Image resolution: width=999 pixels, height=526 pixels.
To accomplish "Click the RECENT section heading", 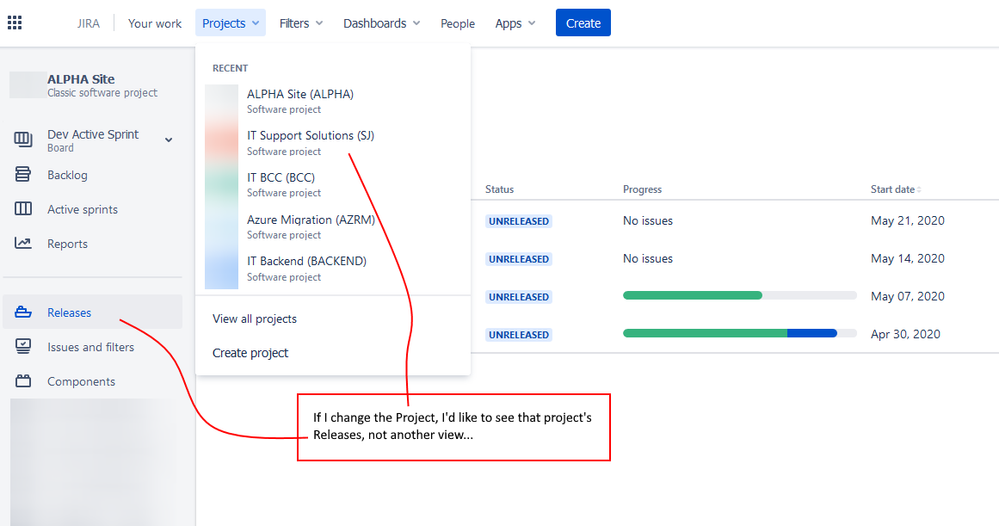I will 230,68.
